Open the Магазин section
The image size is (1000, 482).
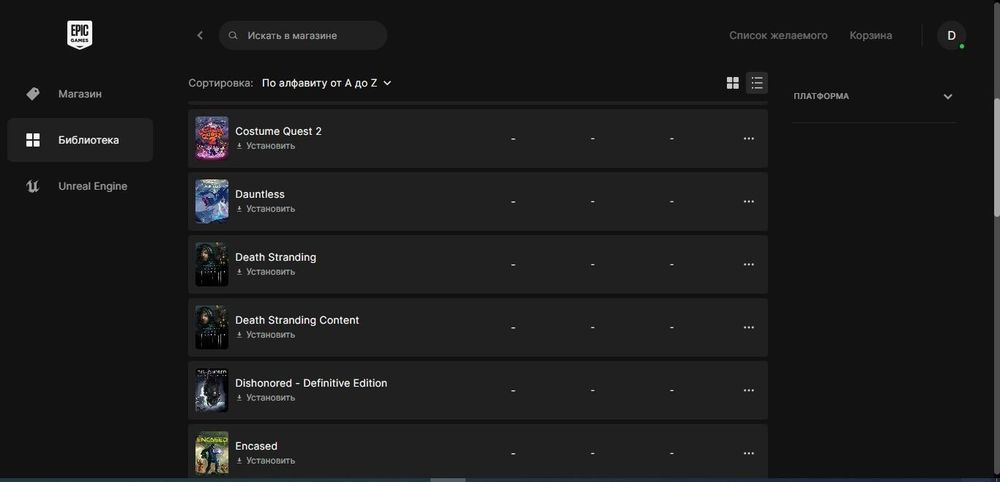[x=80, y=94]
